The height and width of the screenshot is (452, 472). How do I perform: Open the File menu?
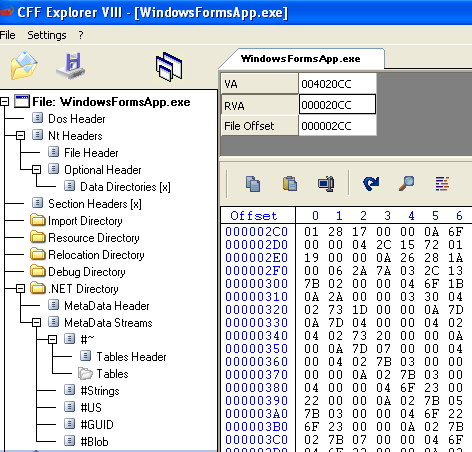coord(7,35)
